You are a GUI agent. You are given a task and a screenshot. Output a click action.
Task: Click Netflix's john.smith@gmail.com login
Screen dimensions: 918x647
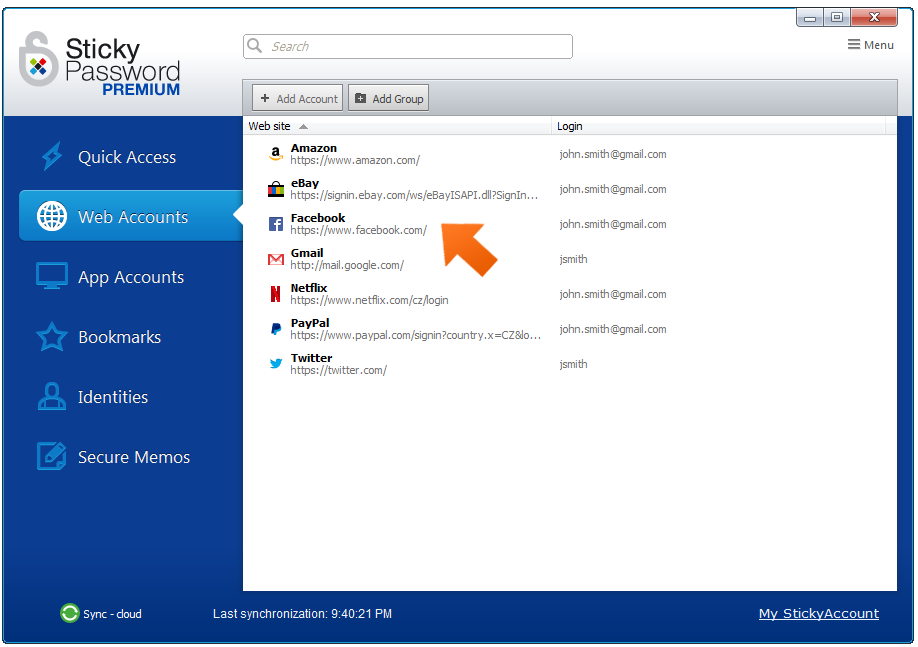[612, 294]
